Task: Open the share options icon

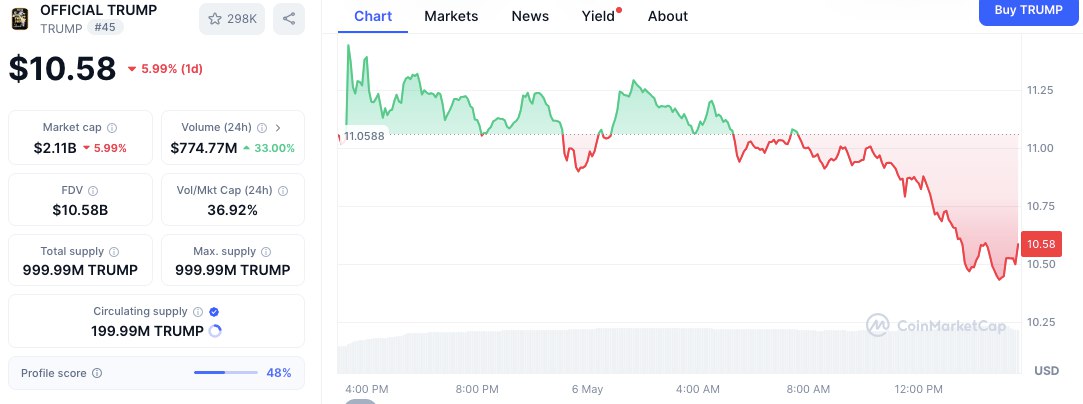Action: [x=289, y=19]
